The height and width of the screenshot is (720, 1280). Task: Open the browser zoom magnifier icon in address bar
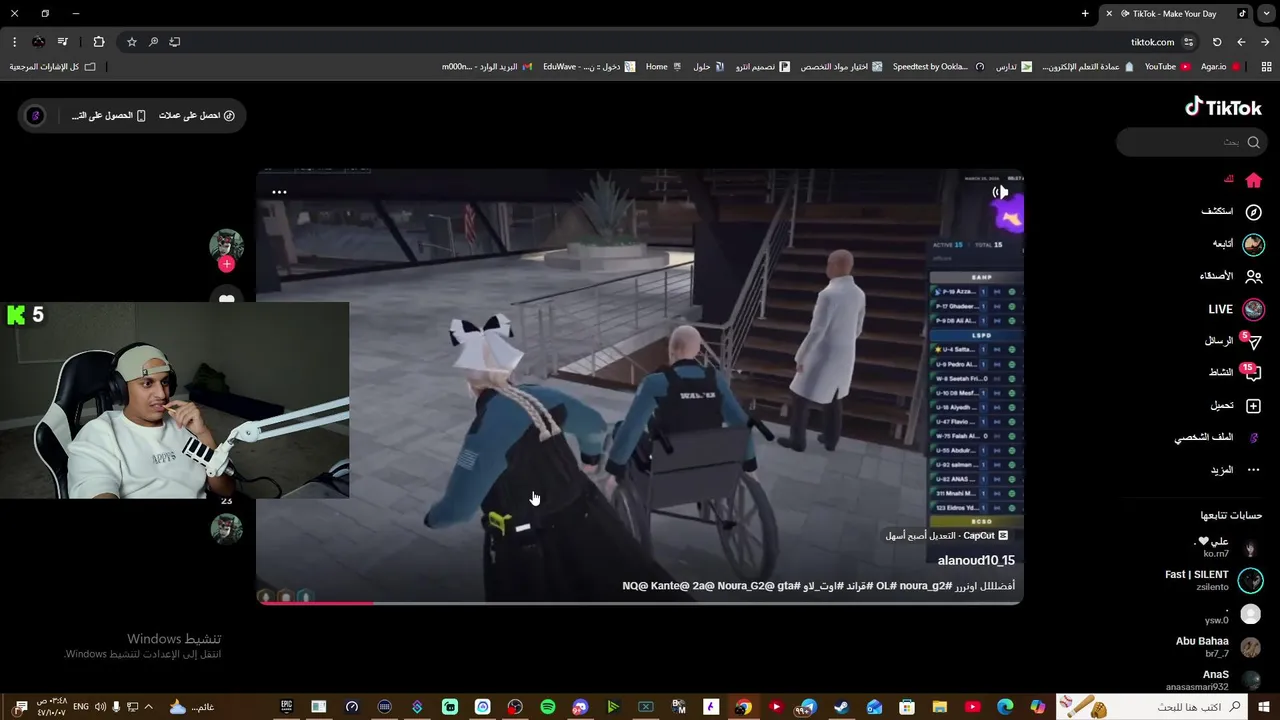(153, 42)
